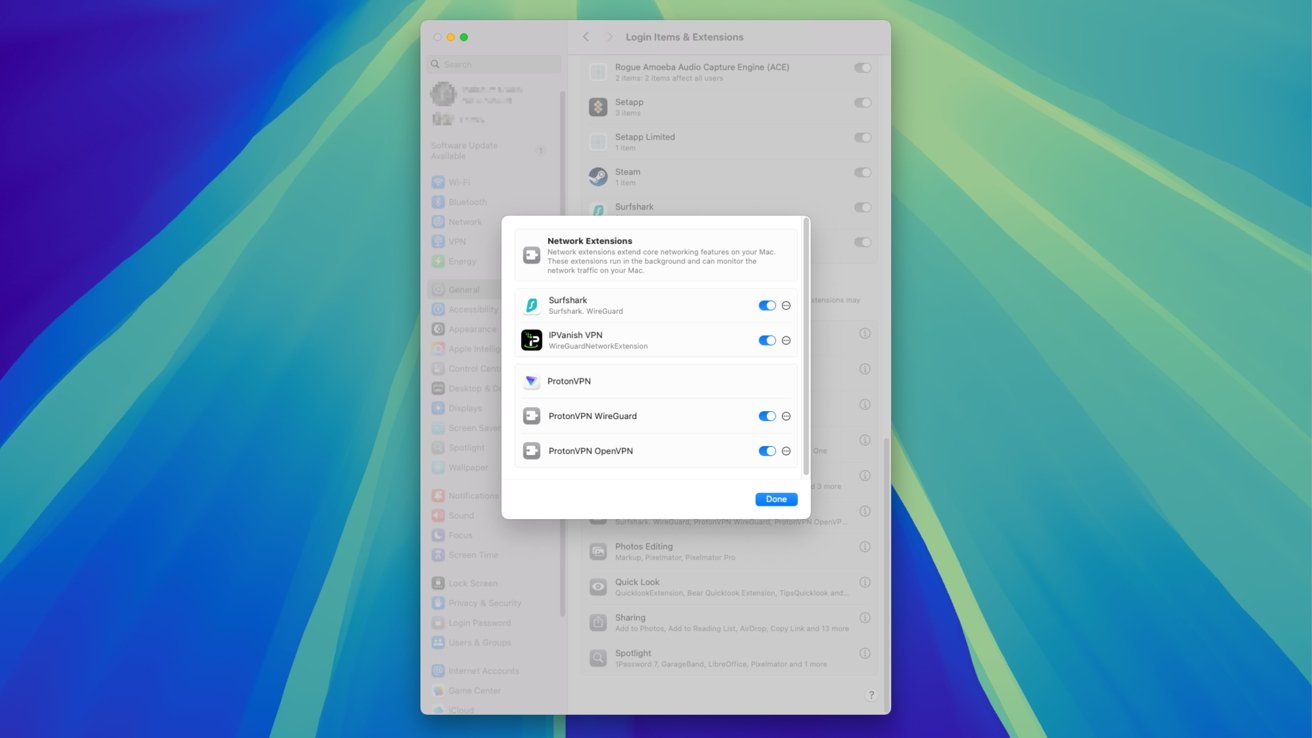Toggle the Setapp background item switch
This screenshot has width=1312, height=738.
862,103
